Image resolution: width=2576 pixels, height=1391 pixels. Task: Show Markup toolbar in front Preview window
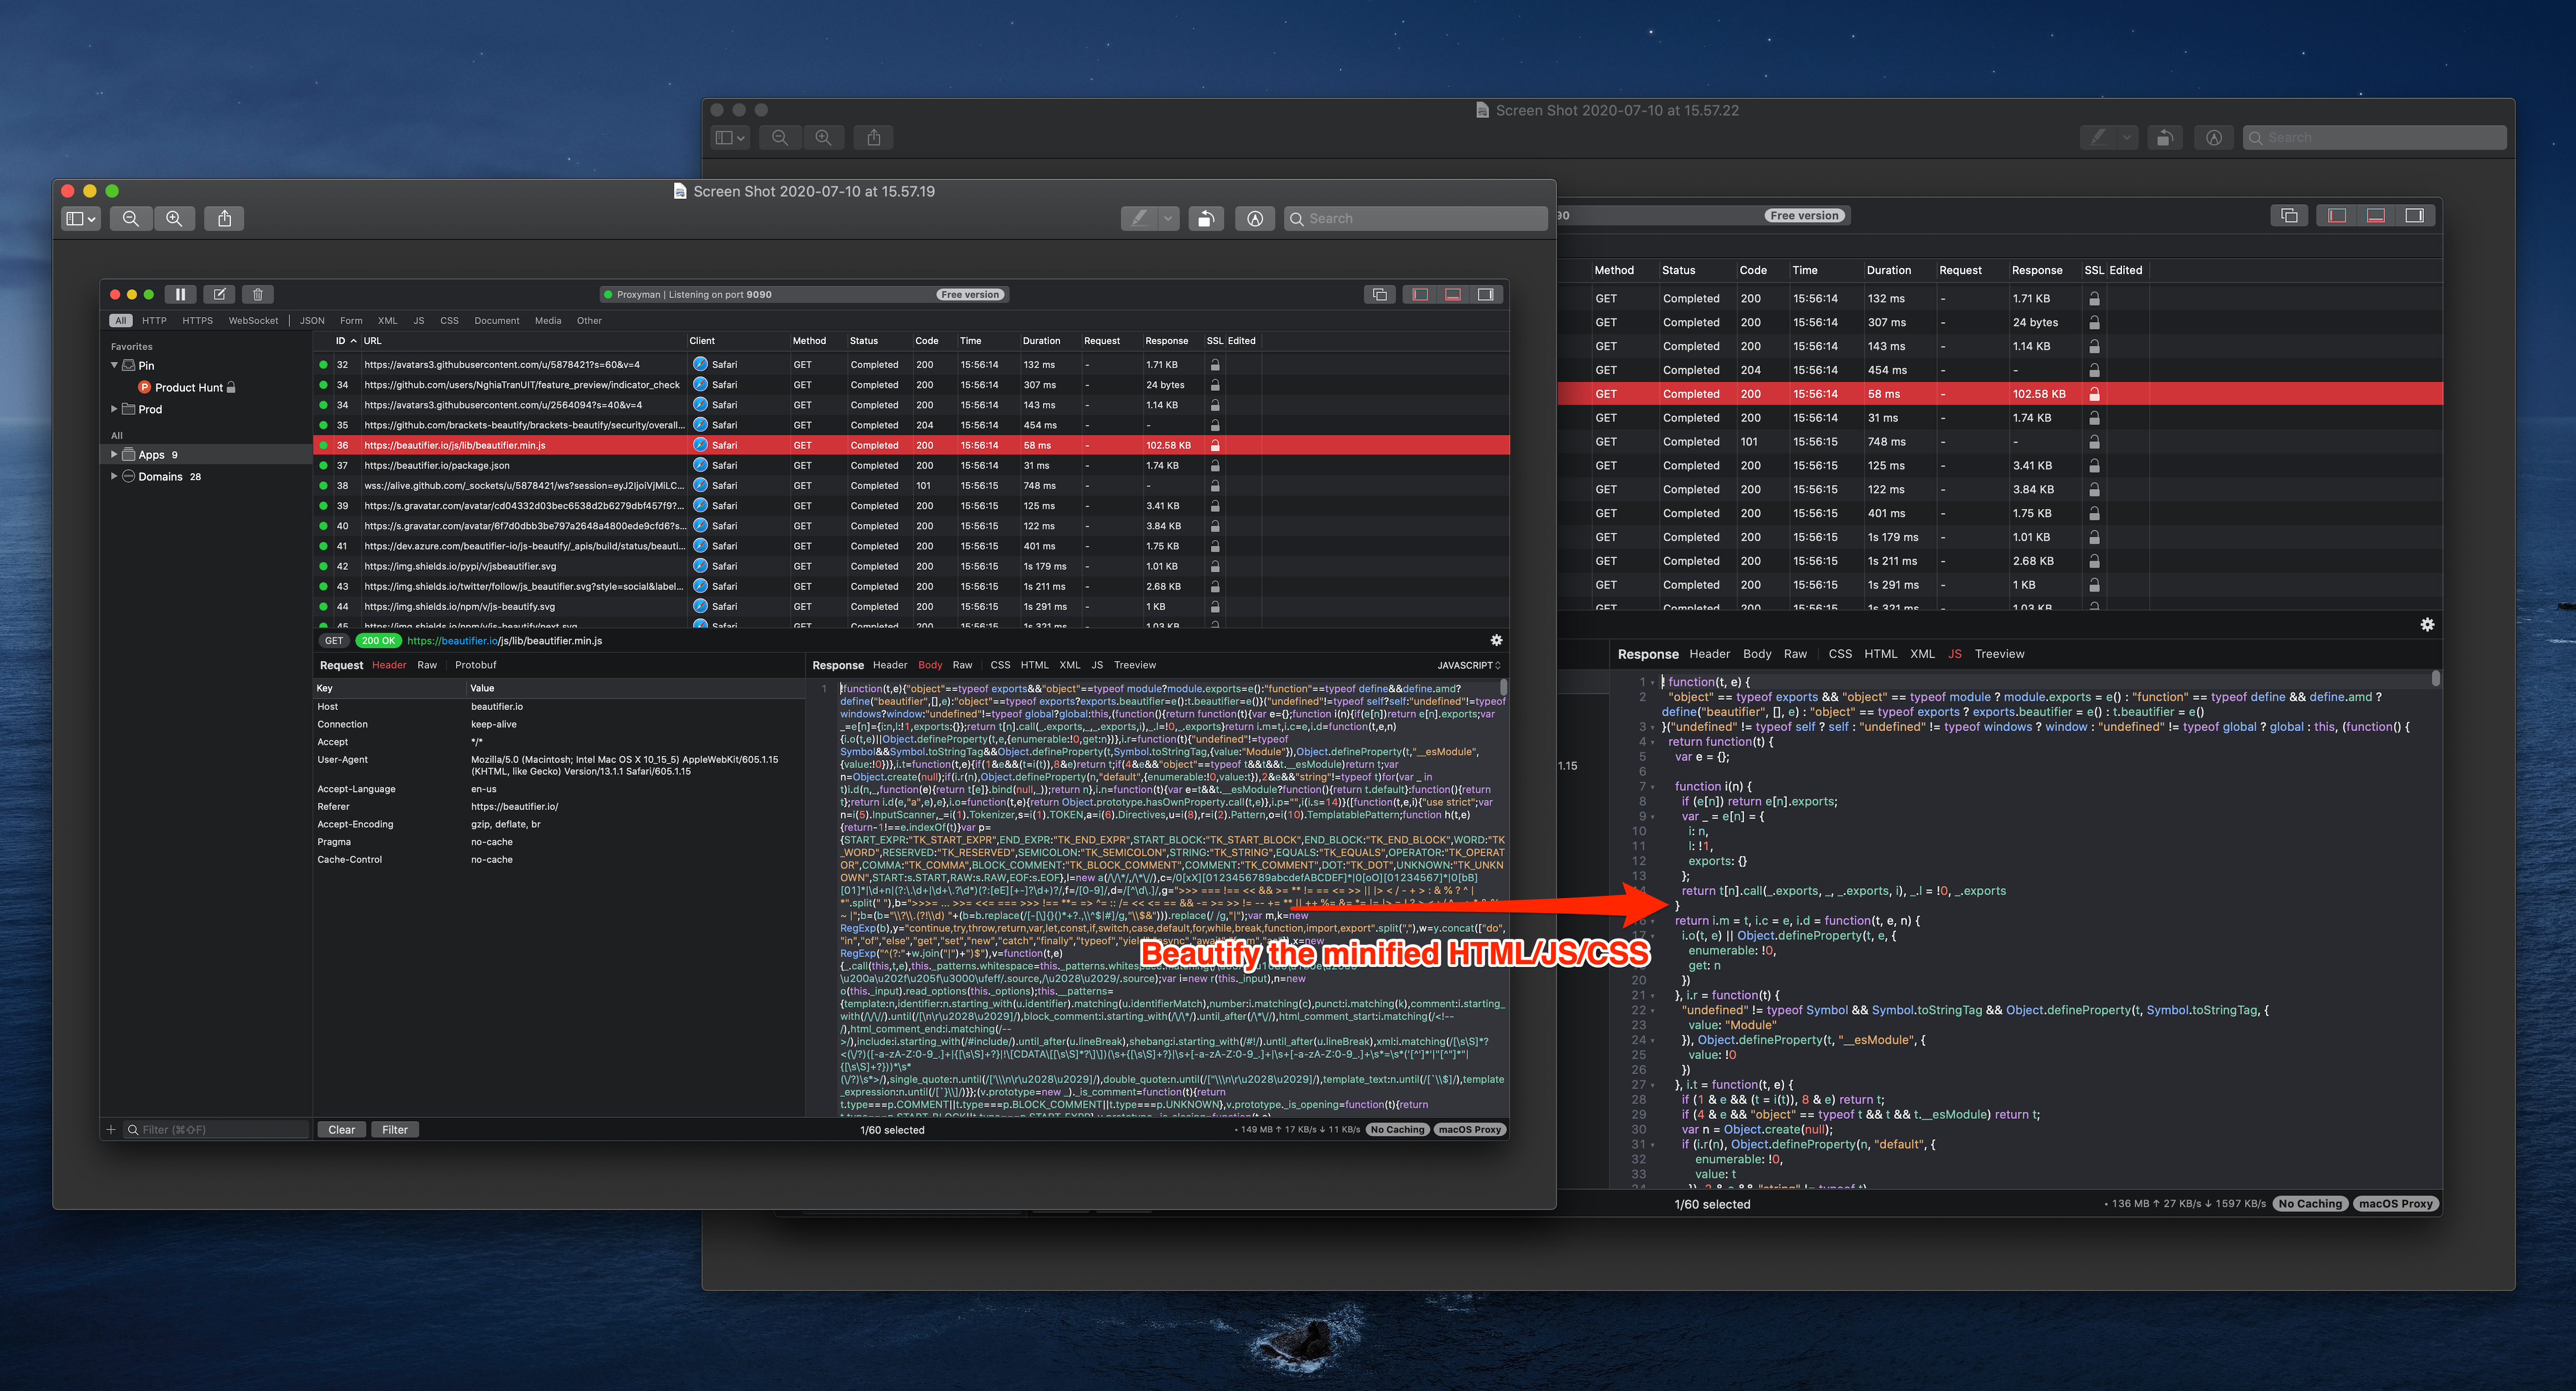[x=1255, y=218]
